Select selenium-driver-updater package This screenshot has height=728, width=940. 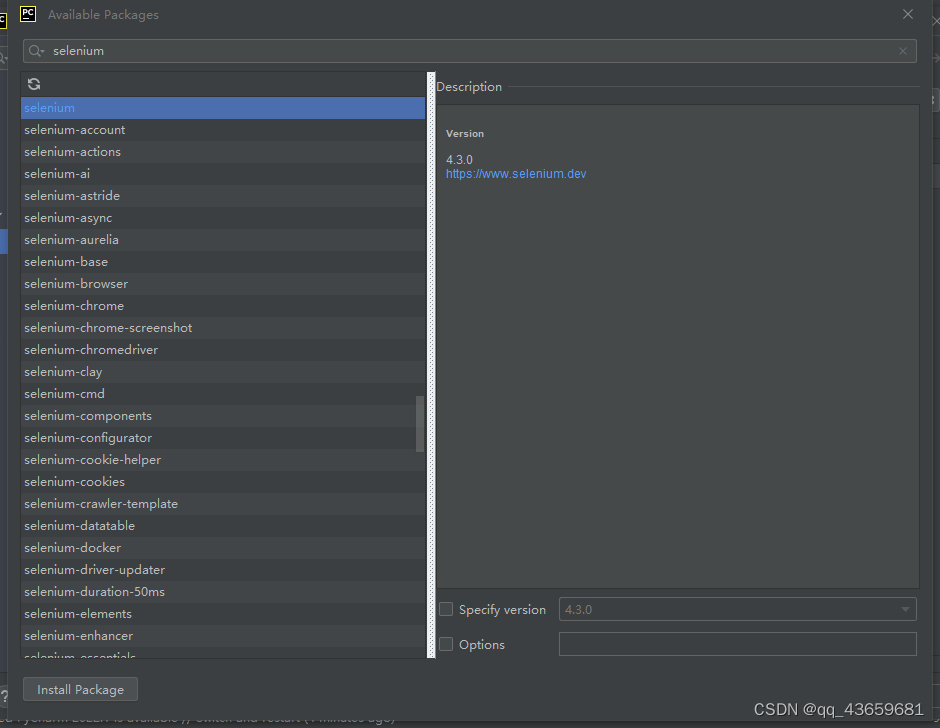click(x=223, y=570)
